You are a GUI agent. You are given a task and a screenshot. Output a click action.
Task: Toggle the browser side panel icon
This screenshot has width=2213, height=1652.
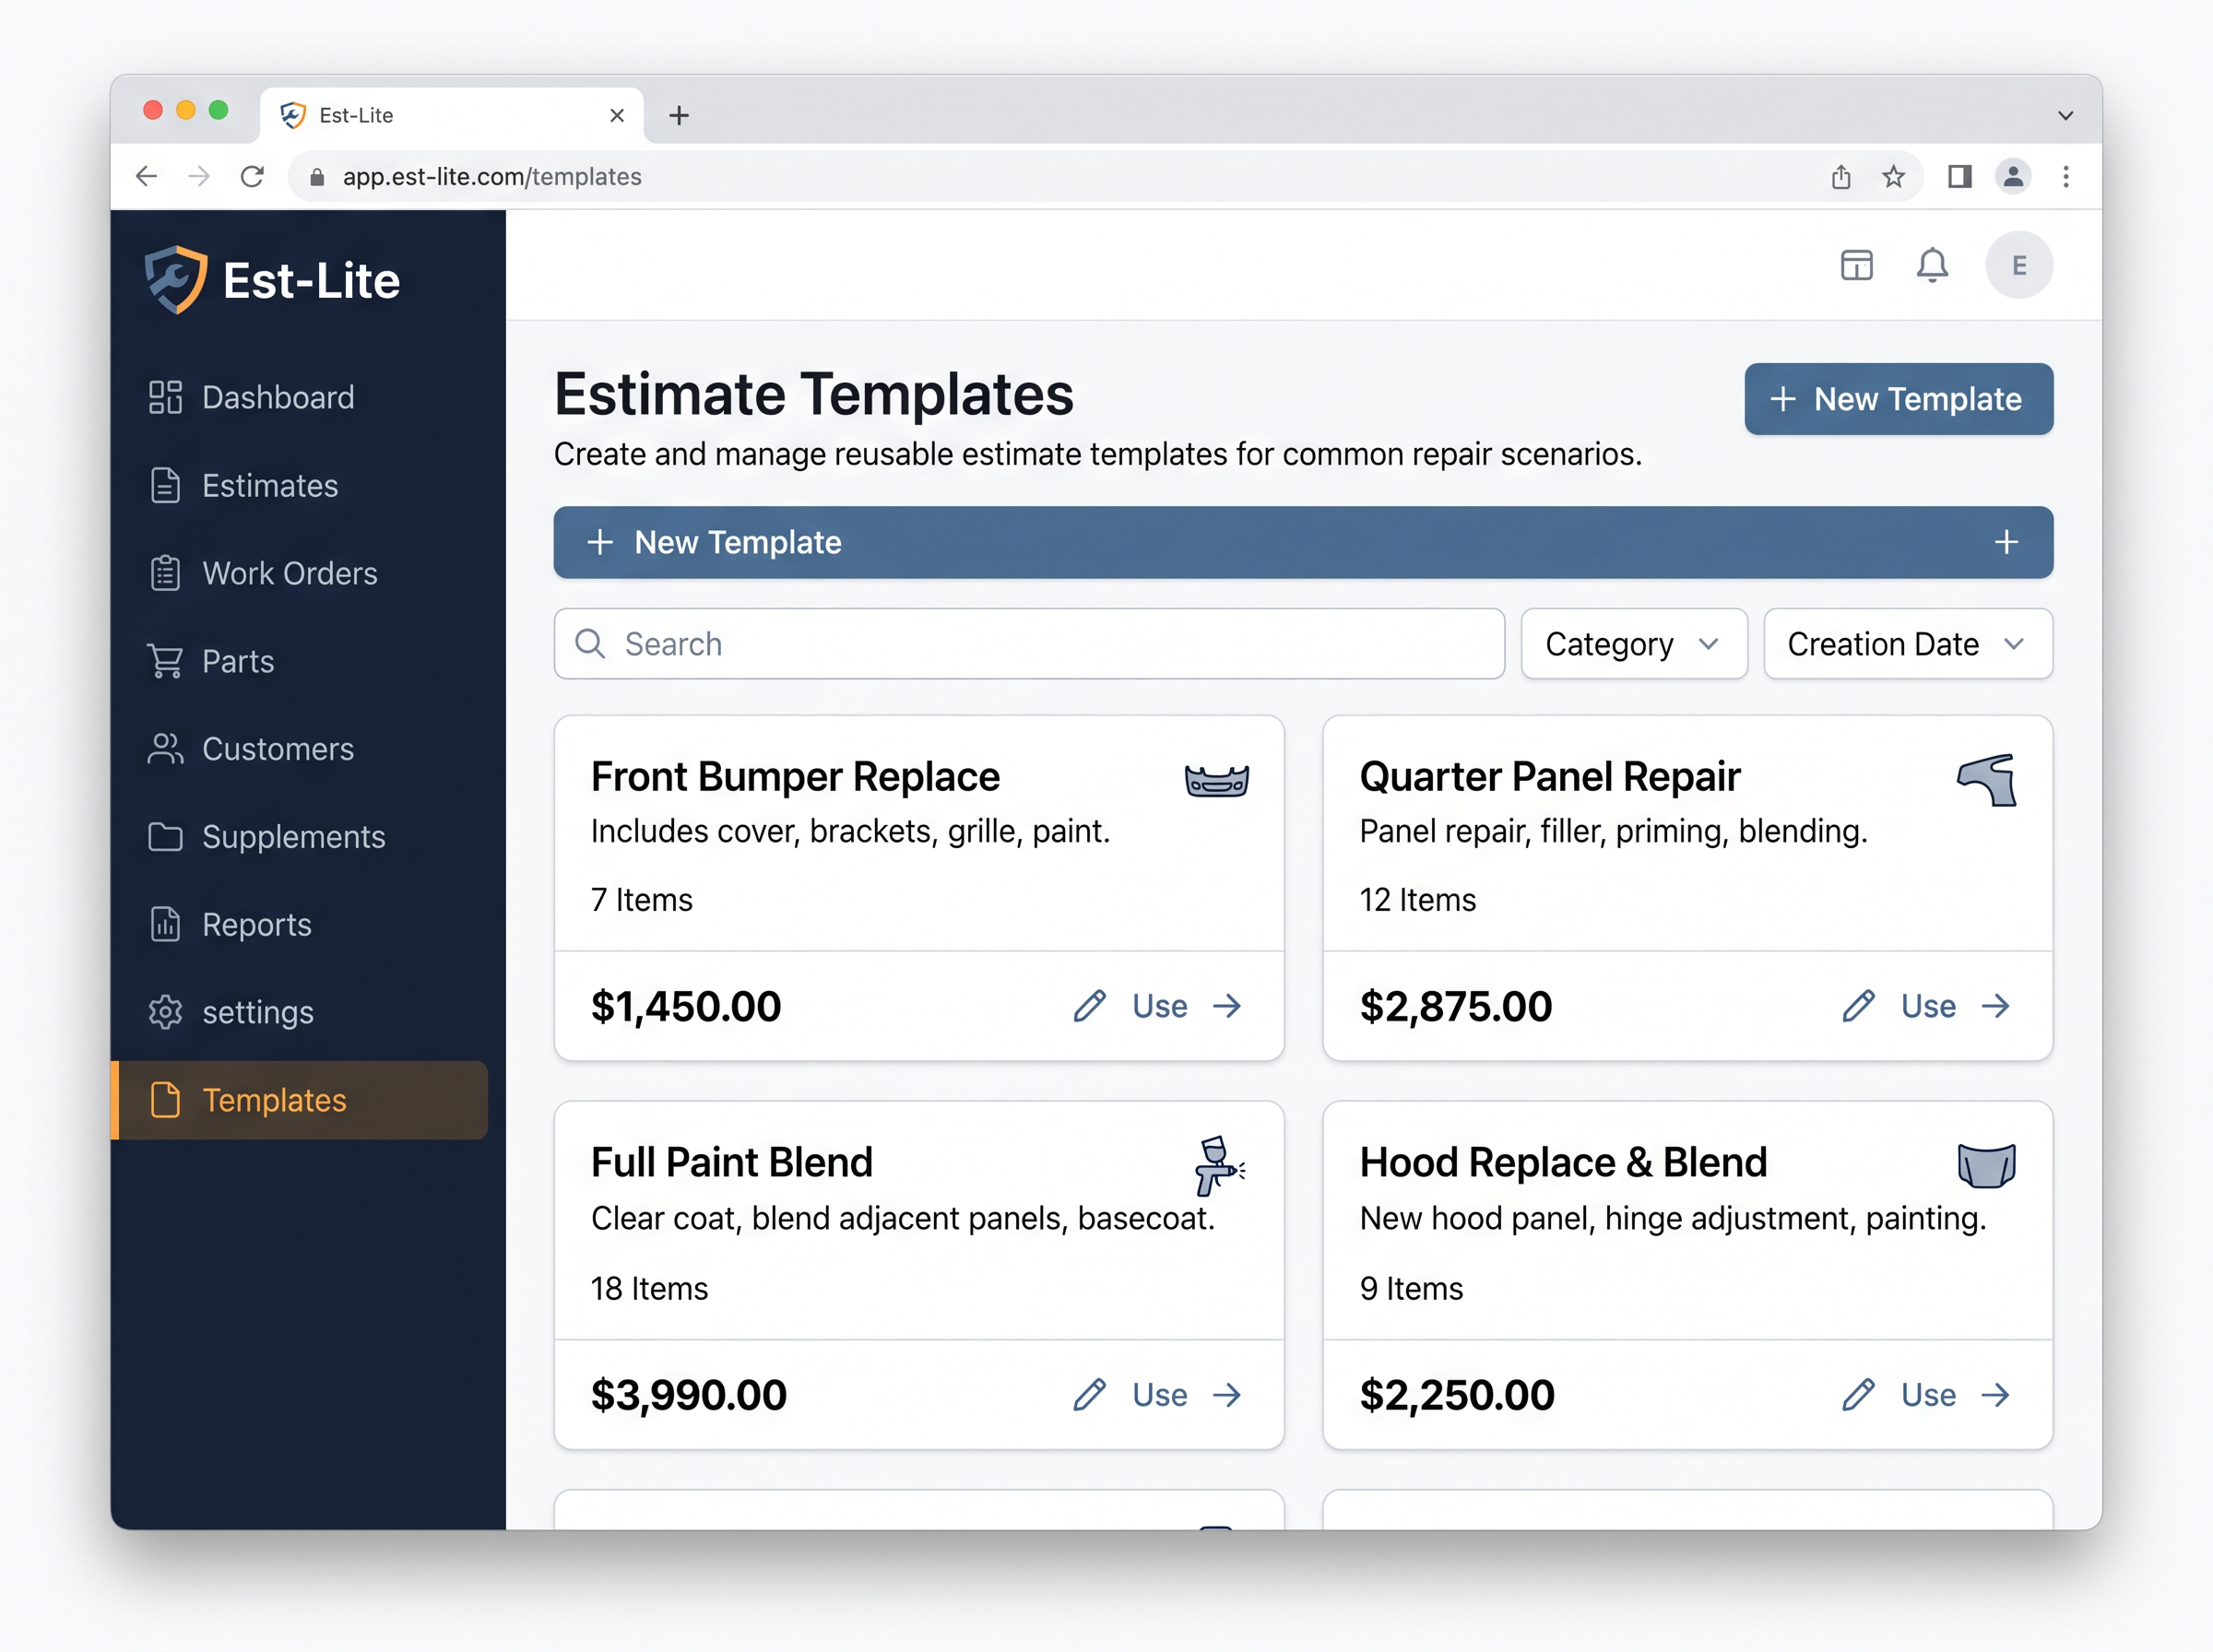(x=1959, y=177)
